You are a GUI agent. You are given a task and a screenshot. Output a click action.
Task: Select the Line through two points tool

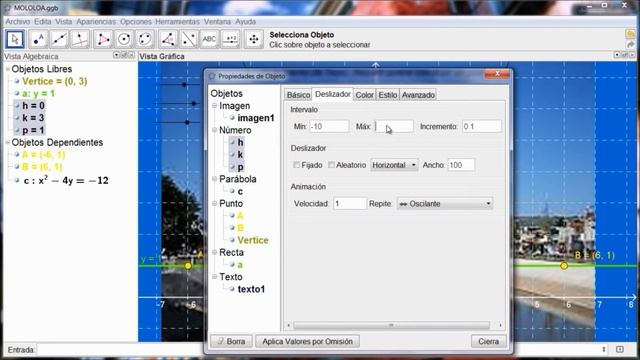pyautogui.click(x=59, y=39)
